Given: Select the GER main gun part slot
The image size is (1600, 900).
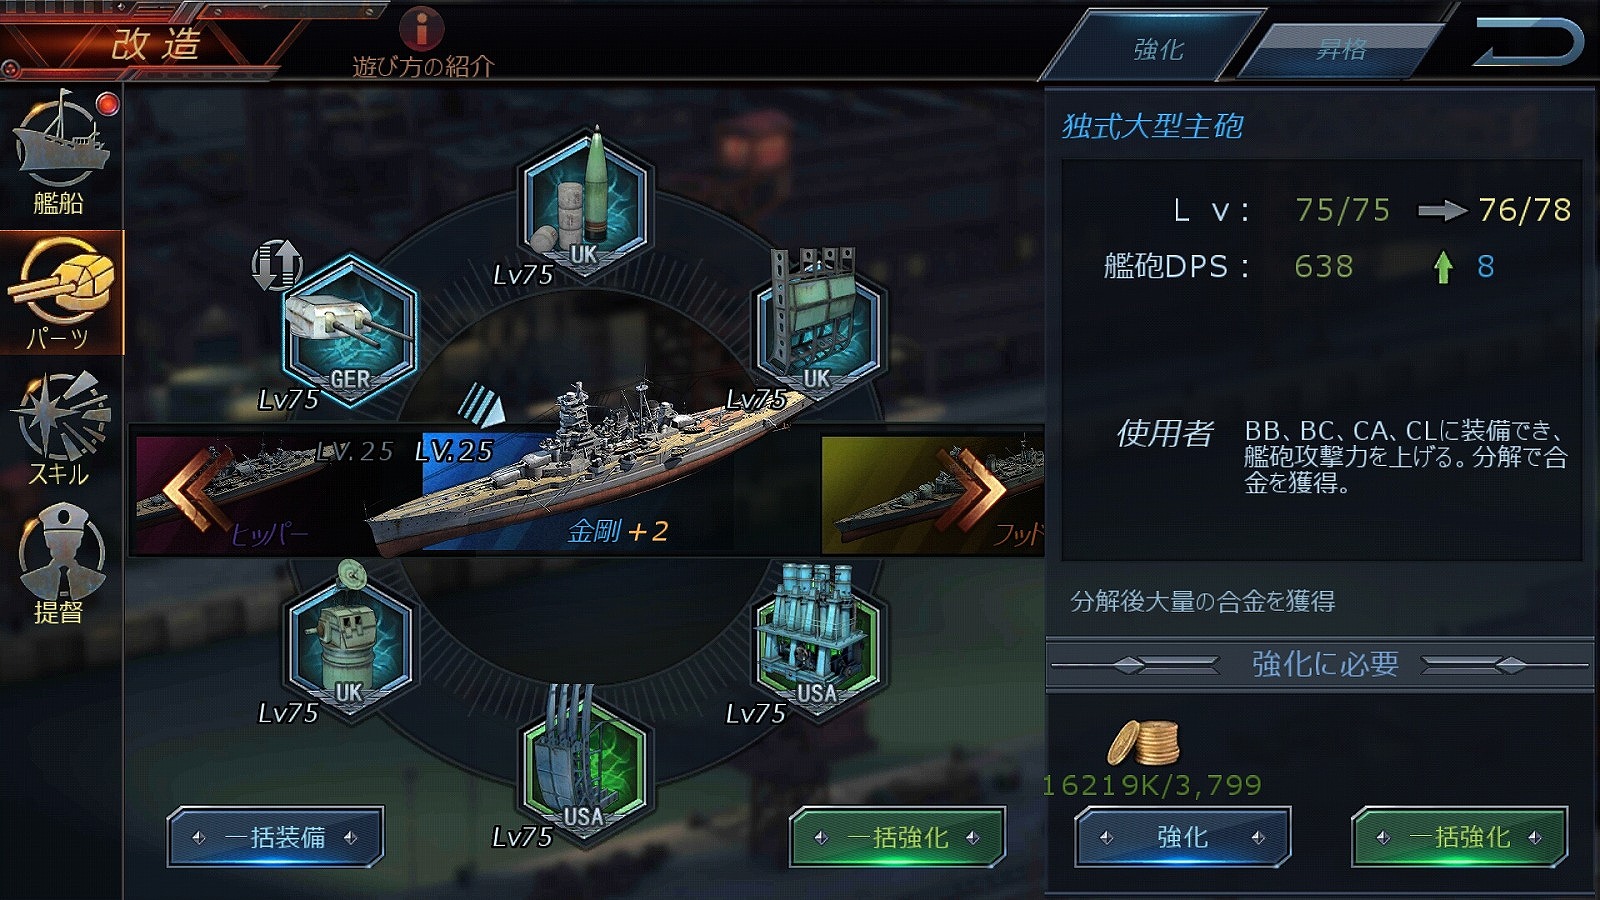Looking at the screenshot, I should pos(350,330).
